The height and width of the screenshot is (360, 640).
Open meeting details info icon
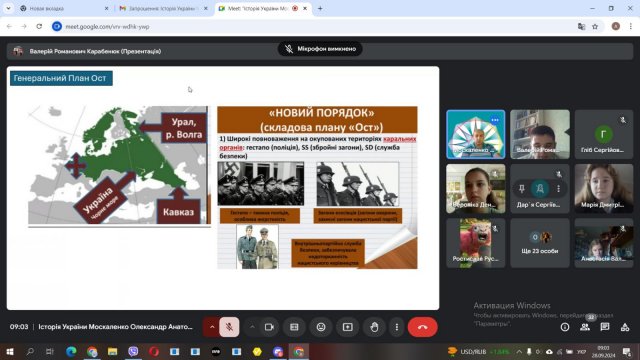tap(565, 327)
